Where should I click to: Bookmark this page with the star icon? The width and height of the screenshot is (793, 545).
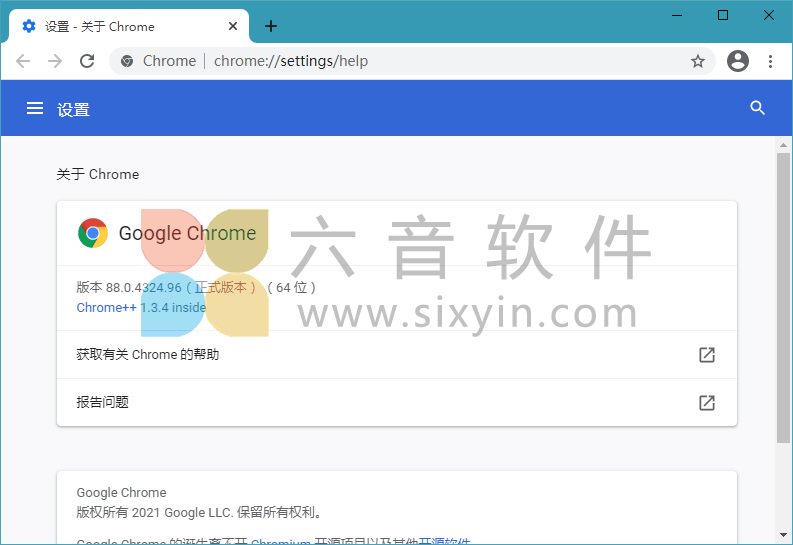pyautogui.click(x=698, y=61)
